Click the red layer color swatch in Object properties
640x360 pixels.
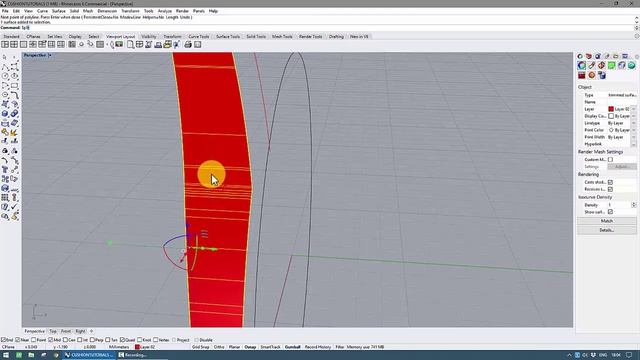pyautogui.click(x=611, y=109)
